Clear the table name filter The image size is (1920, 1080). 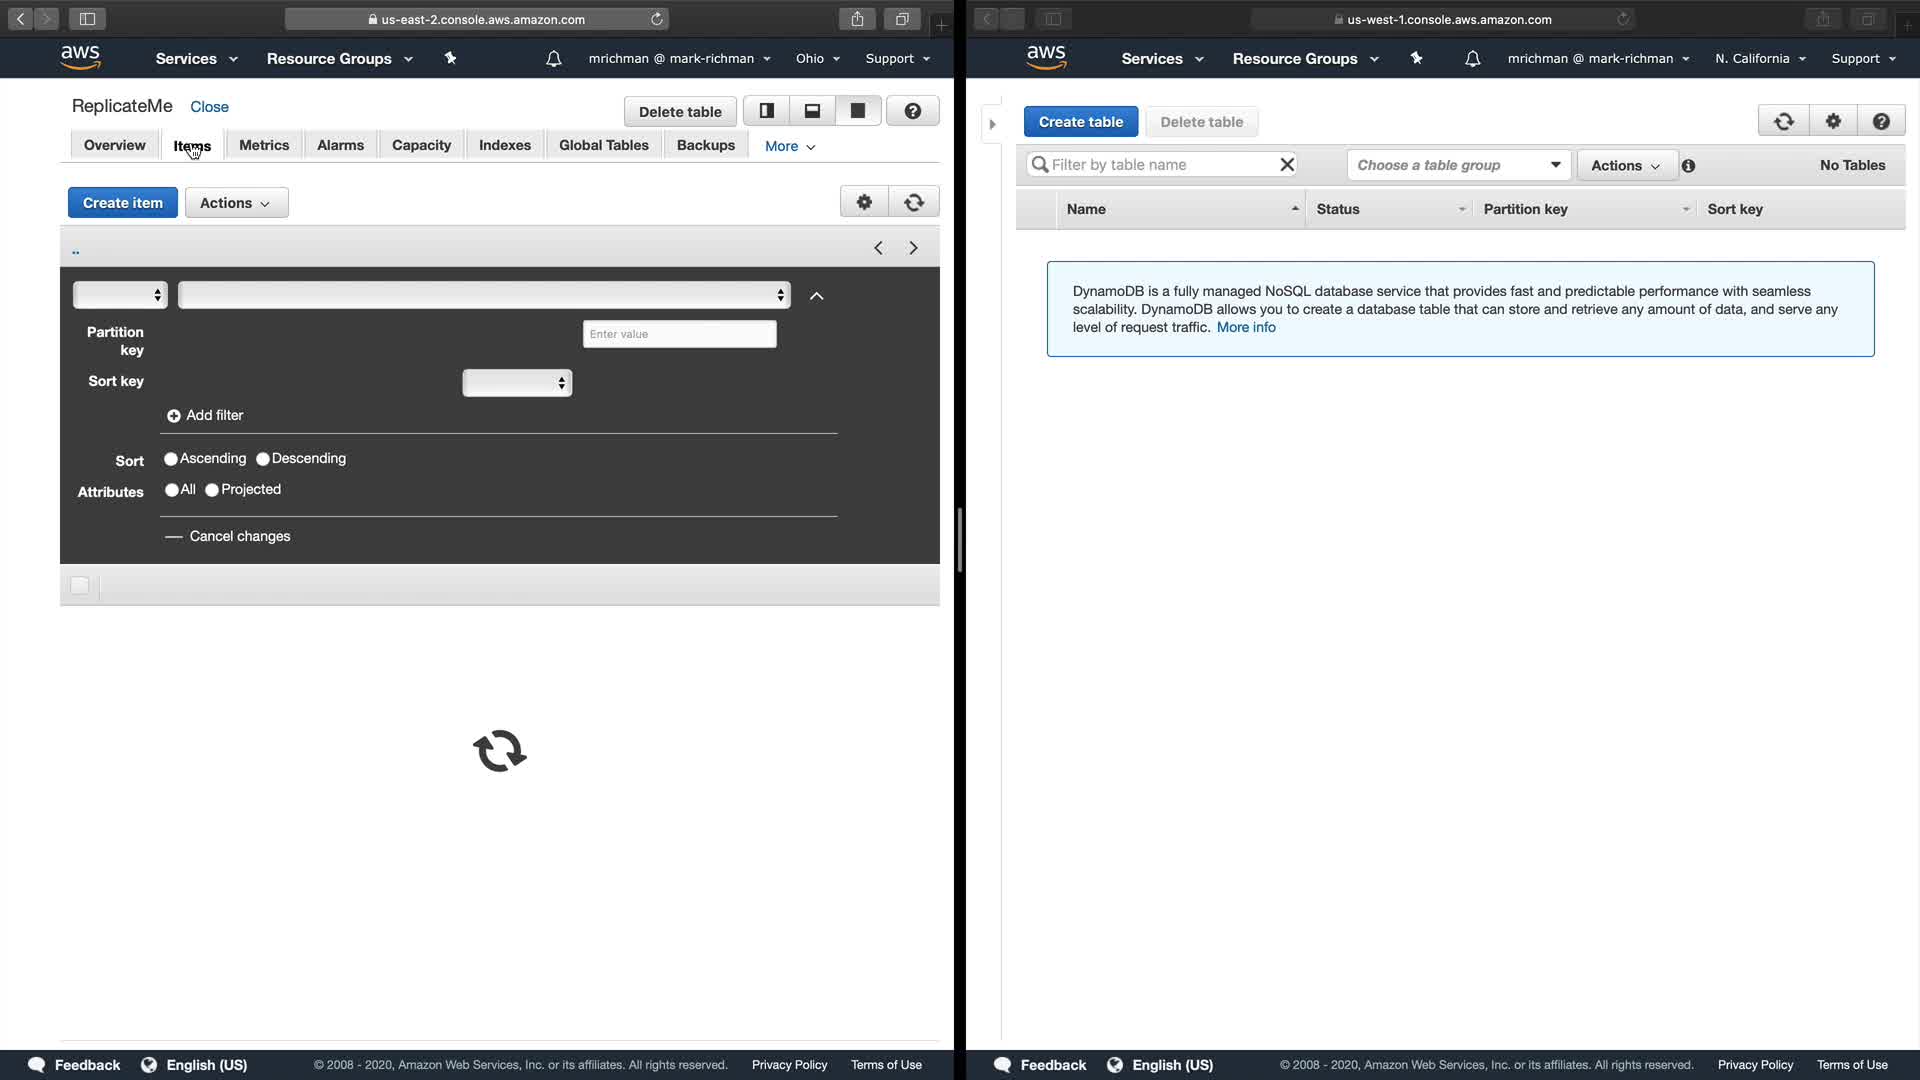(x=1287, y=165)
